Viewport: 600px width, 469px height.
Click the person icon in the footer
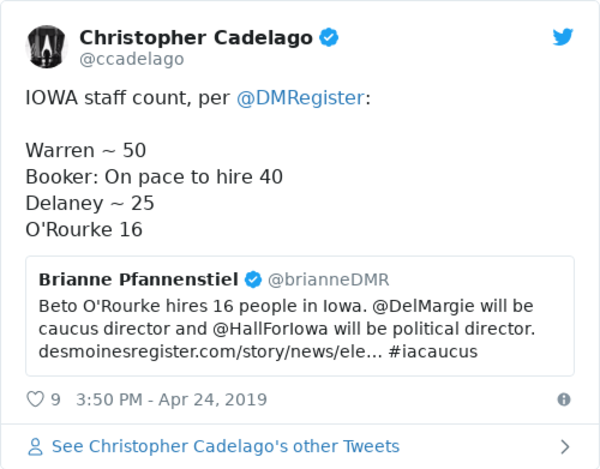[x=36, y=447]
